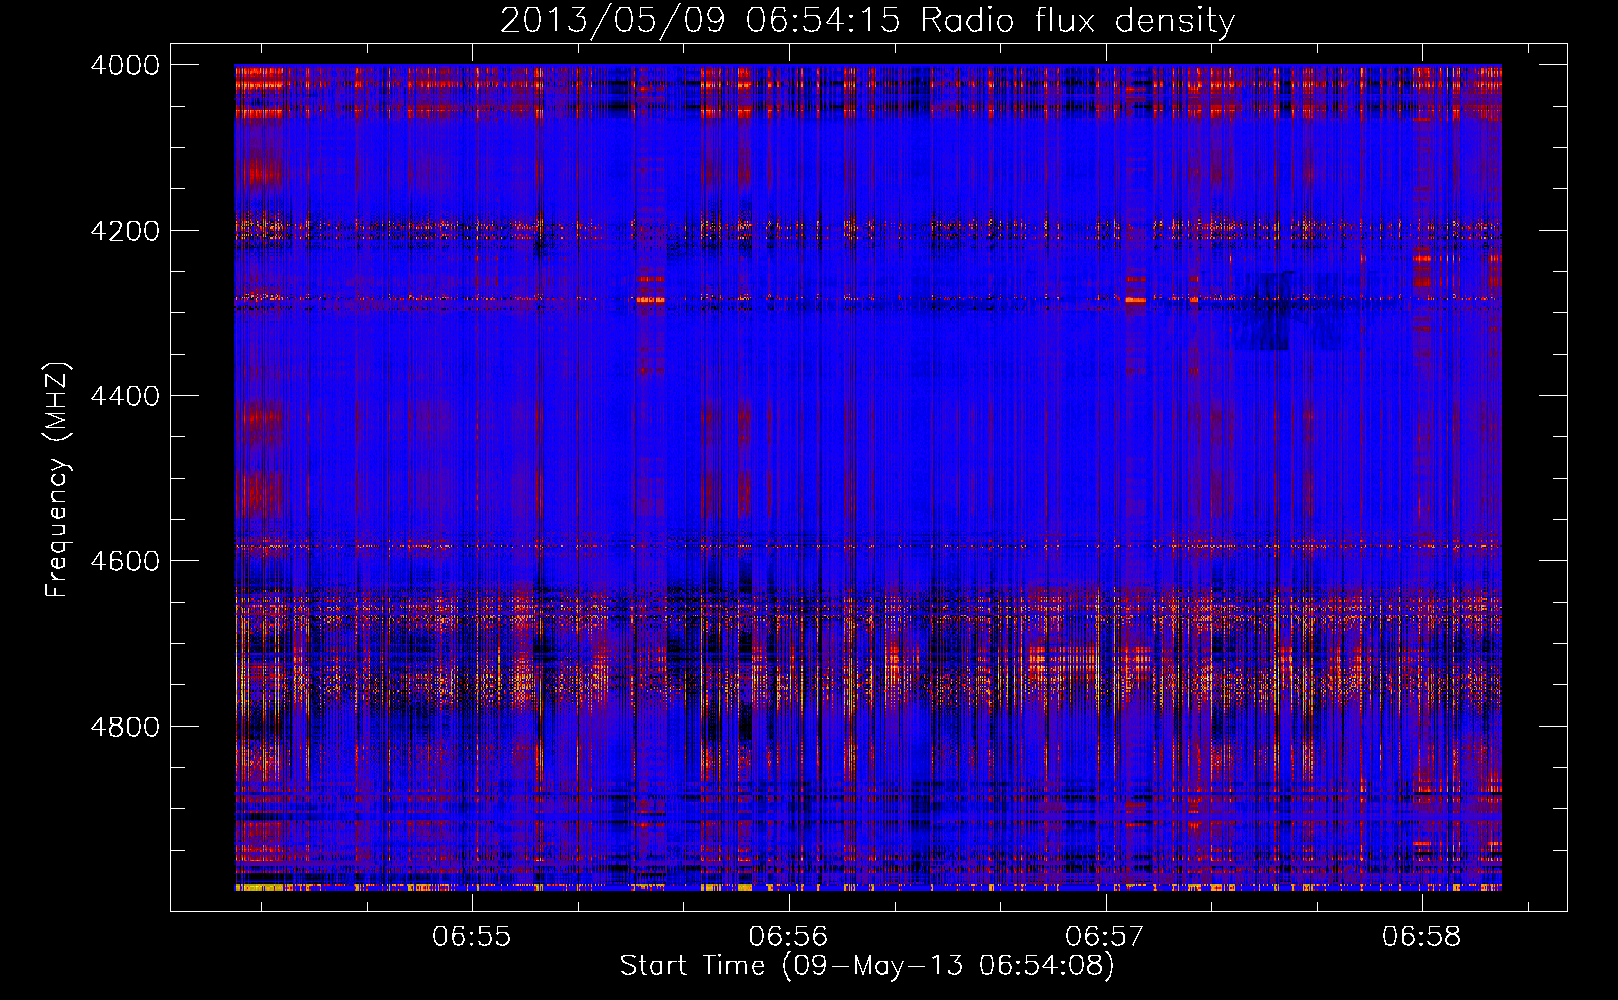Click the 06:57 time tick label
The width and height of the screenshot is (1618, 1000).
coord(1105,936)
